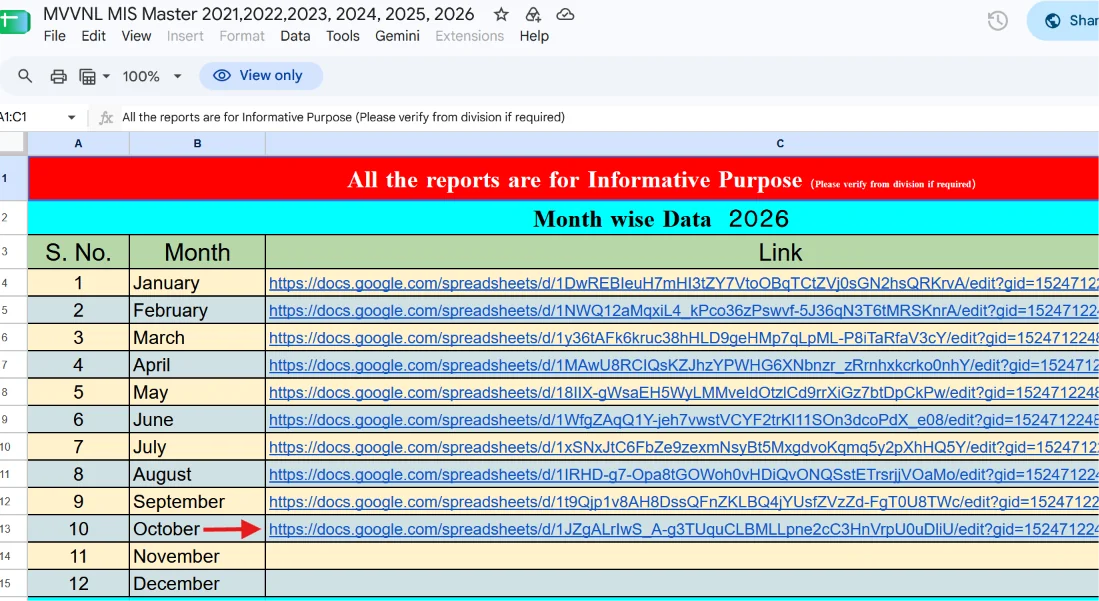Viewport: 1099px width, 601px height.
Task: Open the February spreadsheet link
Action: 683,311
